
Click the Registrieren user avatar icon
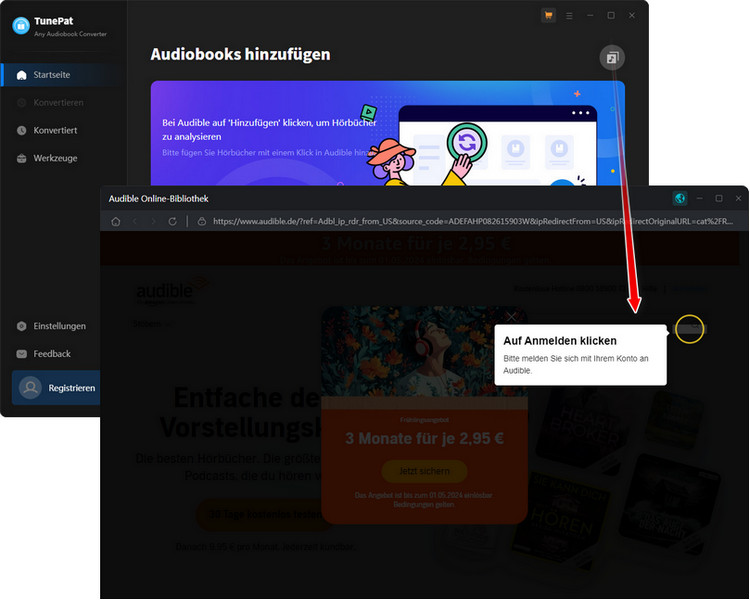click(30, 388)
